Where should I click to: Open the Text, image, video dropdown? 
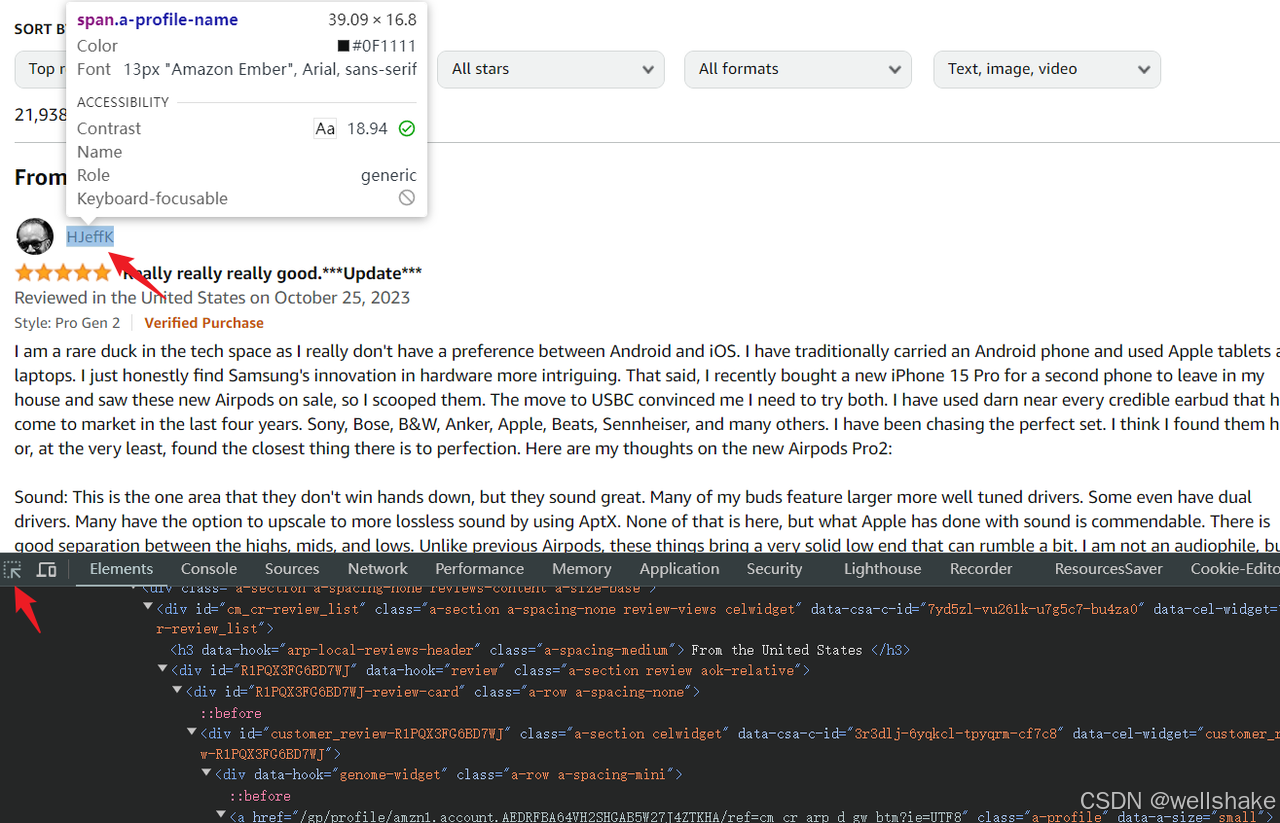[1047, 69]
